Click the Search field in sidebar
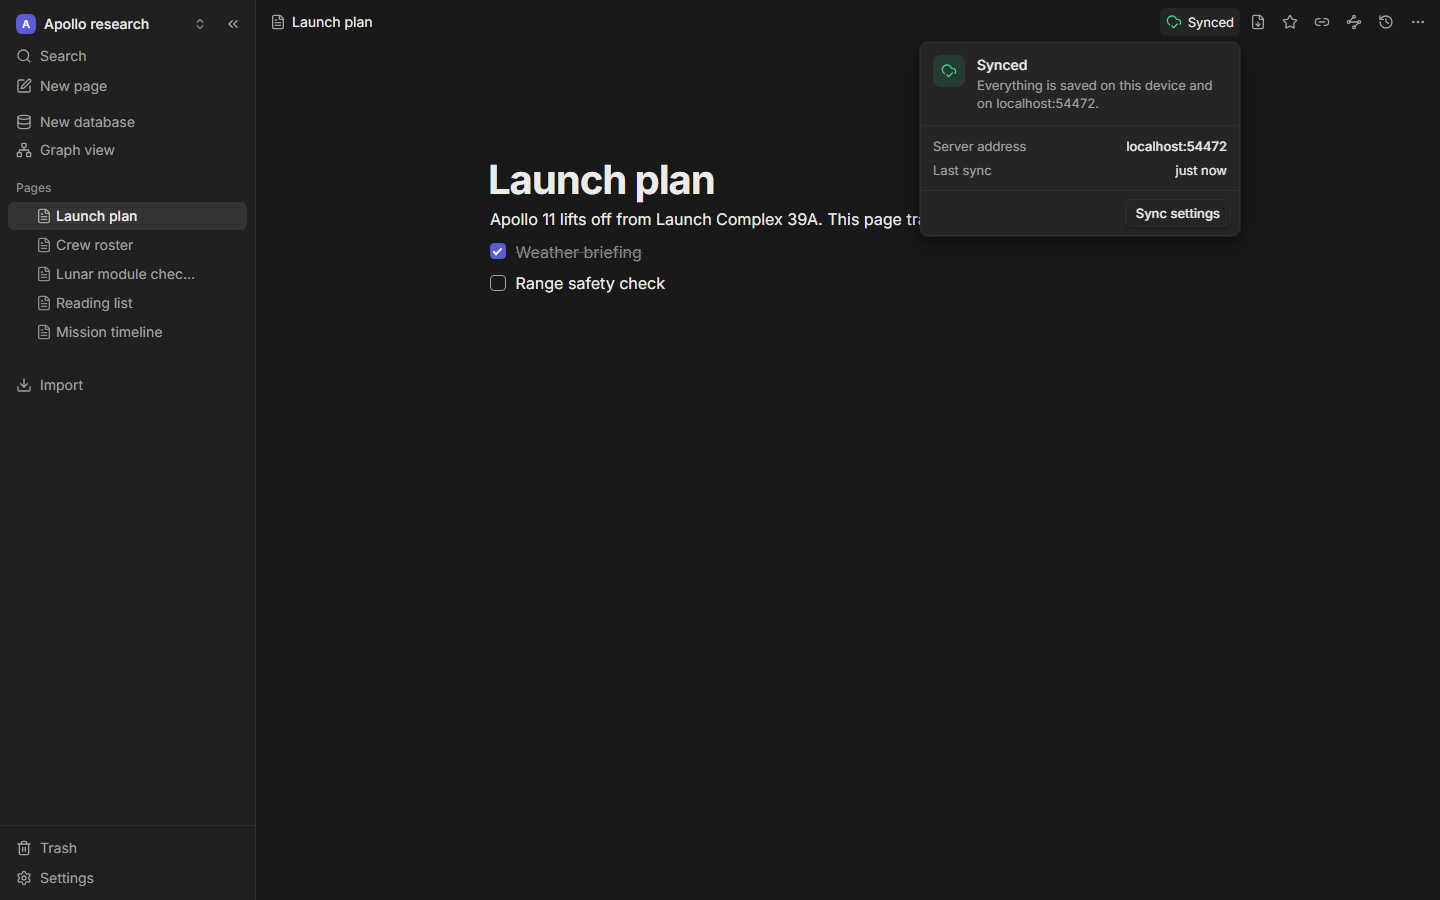The width and height of the screenshot is (1440, 900). (127, 56)
